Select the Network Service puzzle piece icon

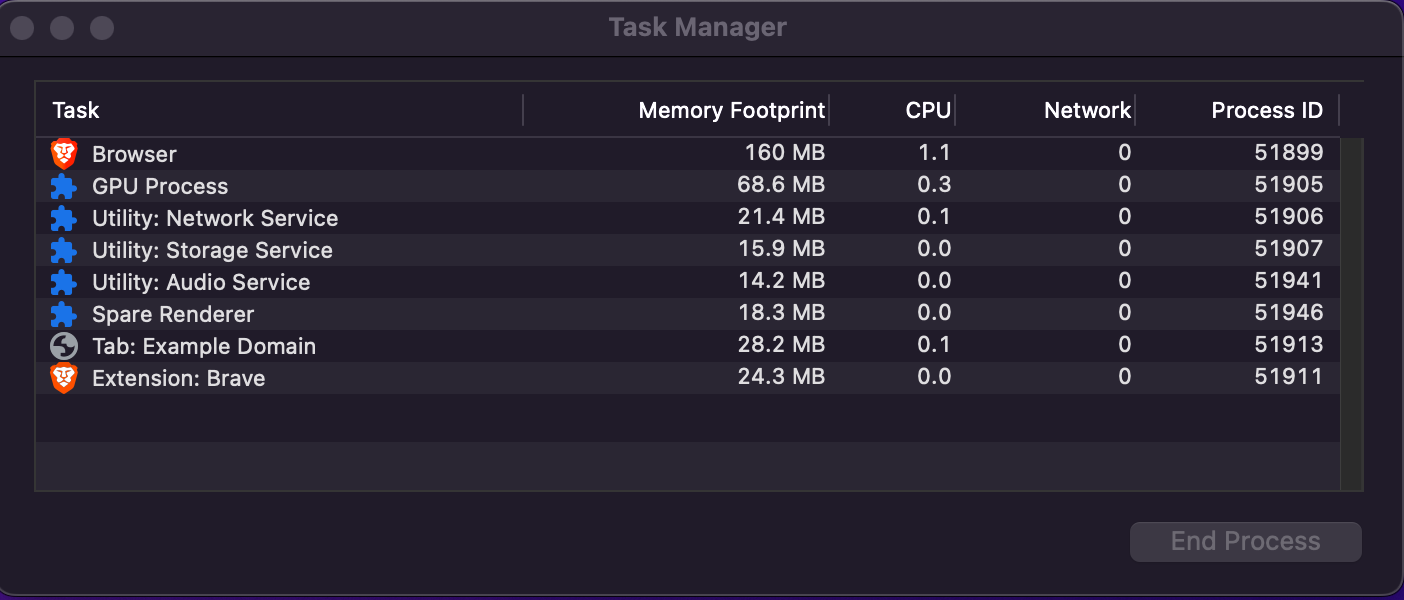click(x=64, y=218)
